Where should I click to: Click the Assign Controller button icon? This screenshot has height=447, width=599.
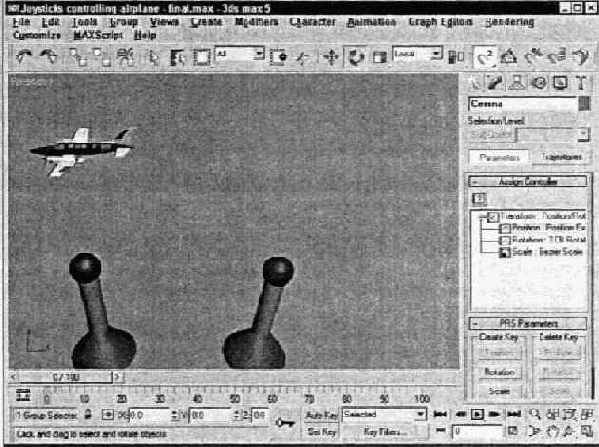coord(479,199)
